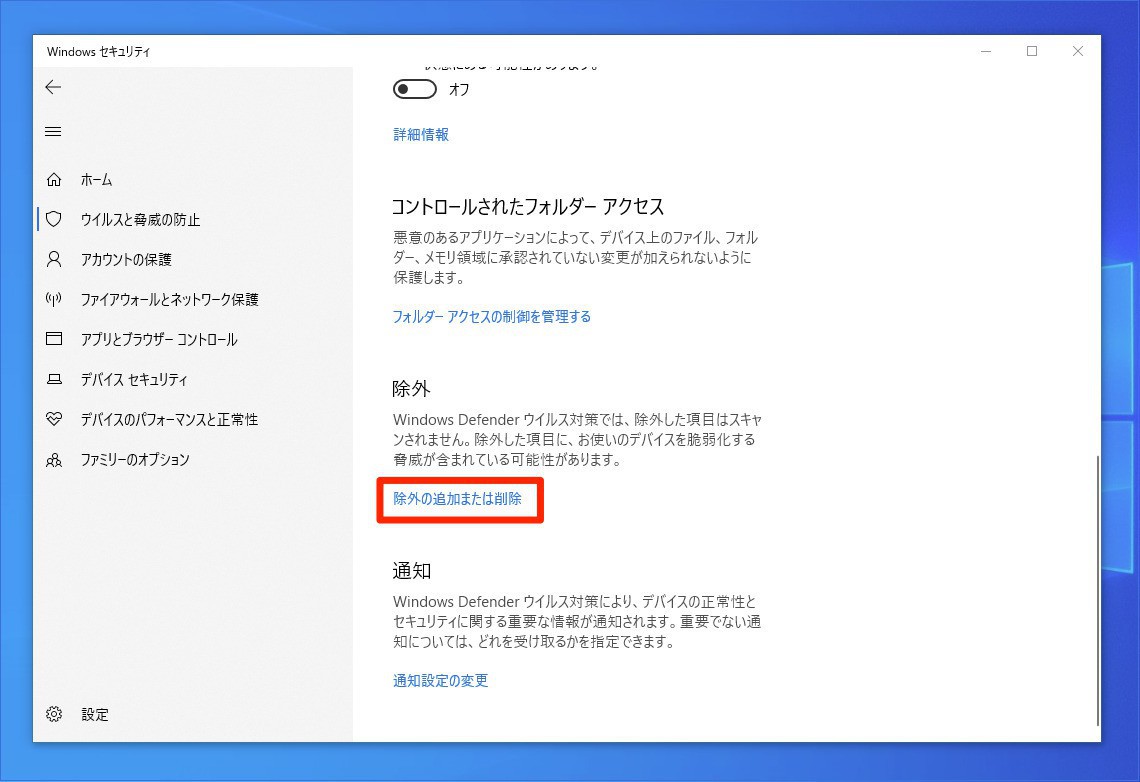
Task: Toggle the オフ switch on
Action: point(414,89)
